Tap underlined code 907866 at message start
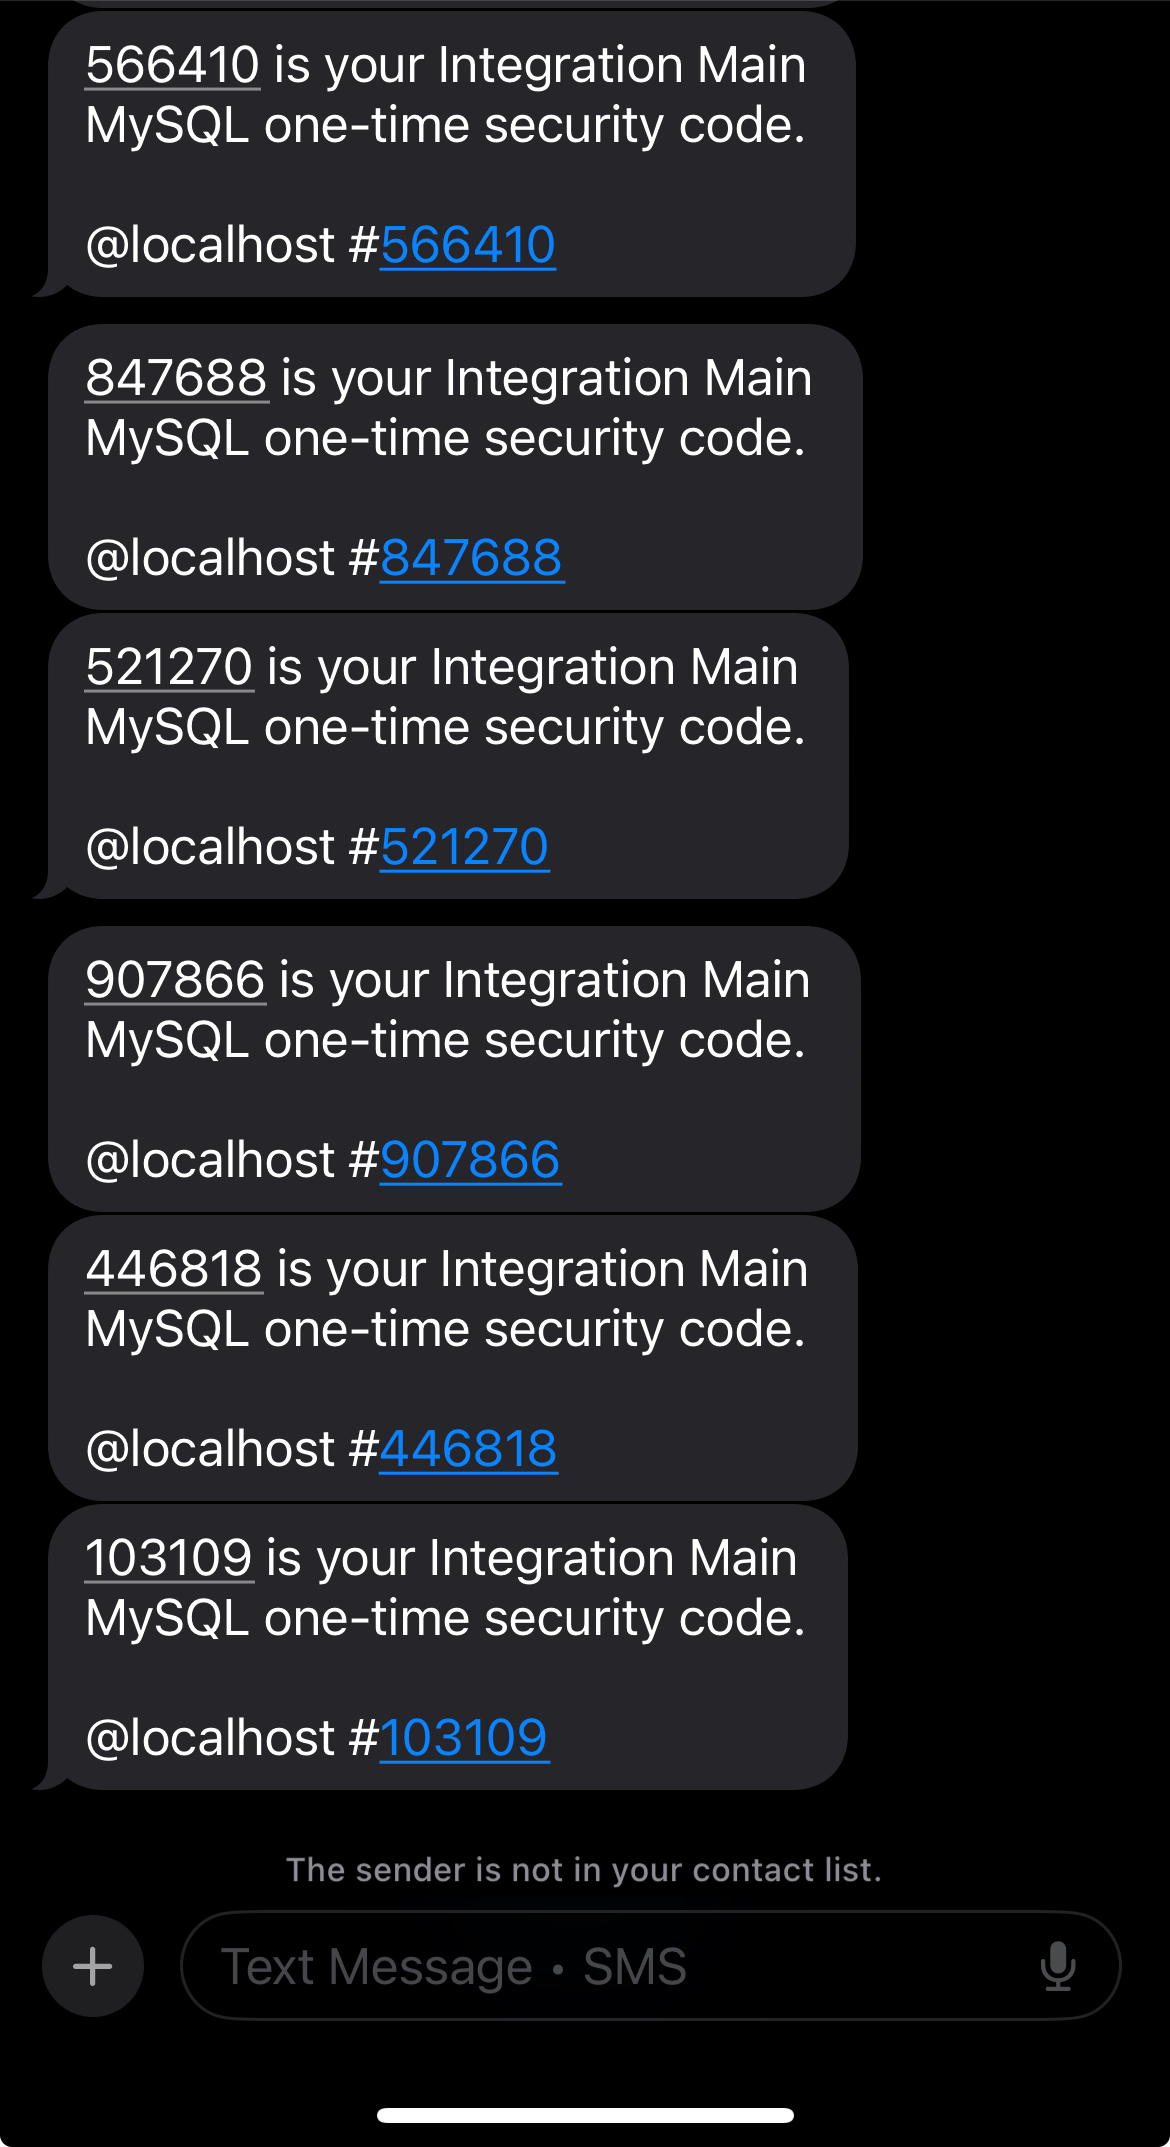The width and height of the screenshot is (1170, 2147). [176, 981]
